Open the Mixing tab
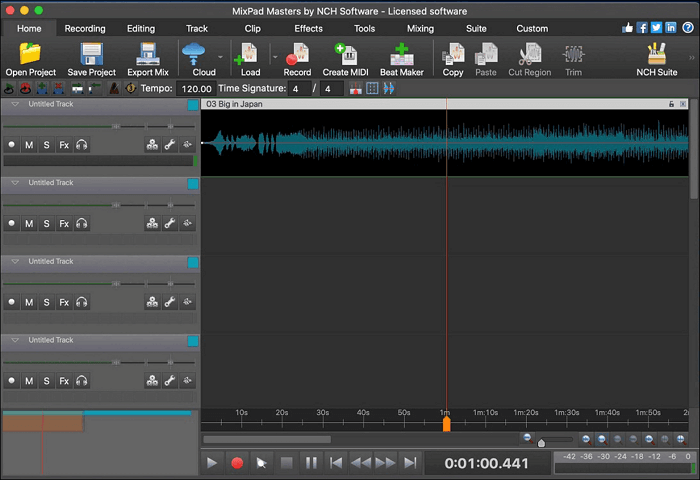Viewport: 700px width, 480px height. tap(420, 29)
